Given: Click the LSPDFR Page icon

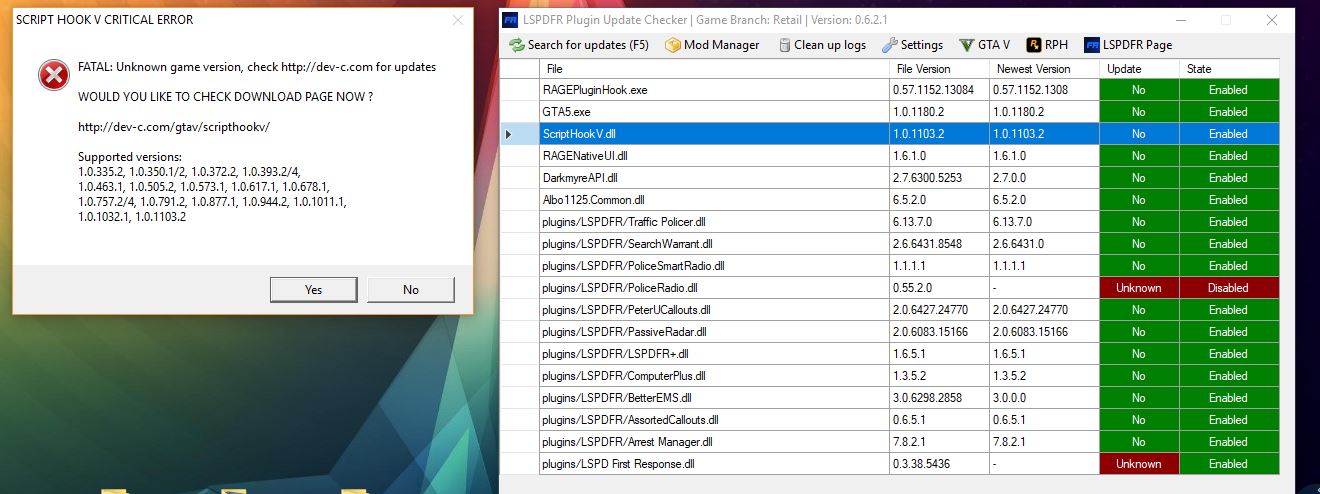Looking at the screenshot, I should pos(1090,45).
